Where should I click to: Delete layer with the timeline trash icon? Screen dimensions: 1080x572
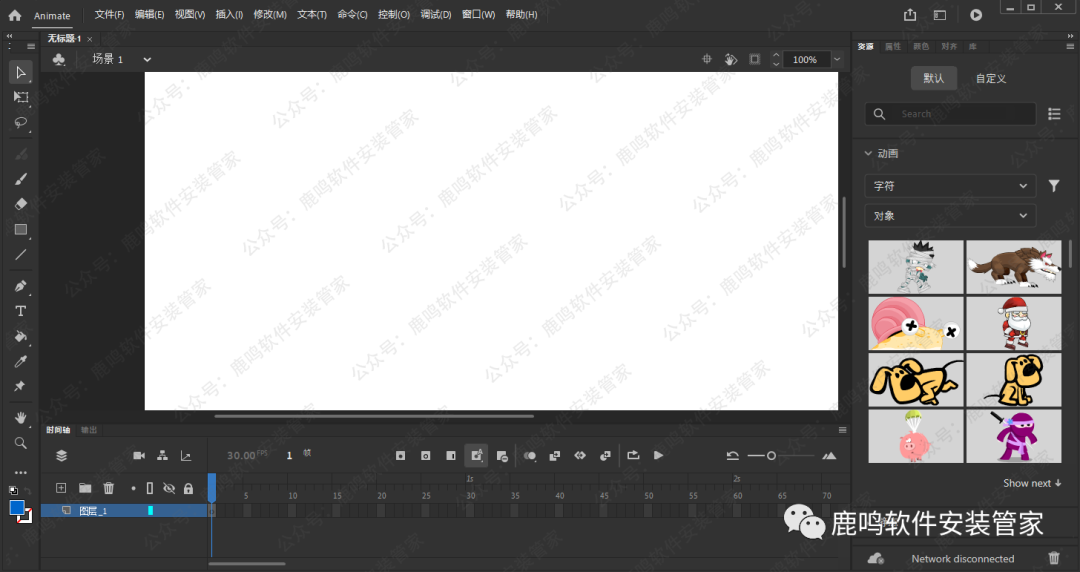109,488
